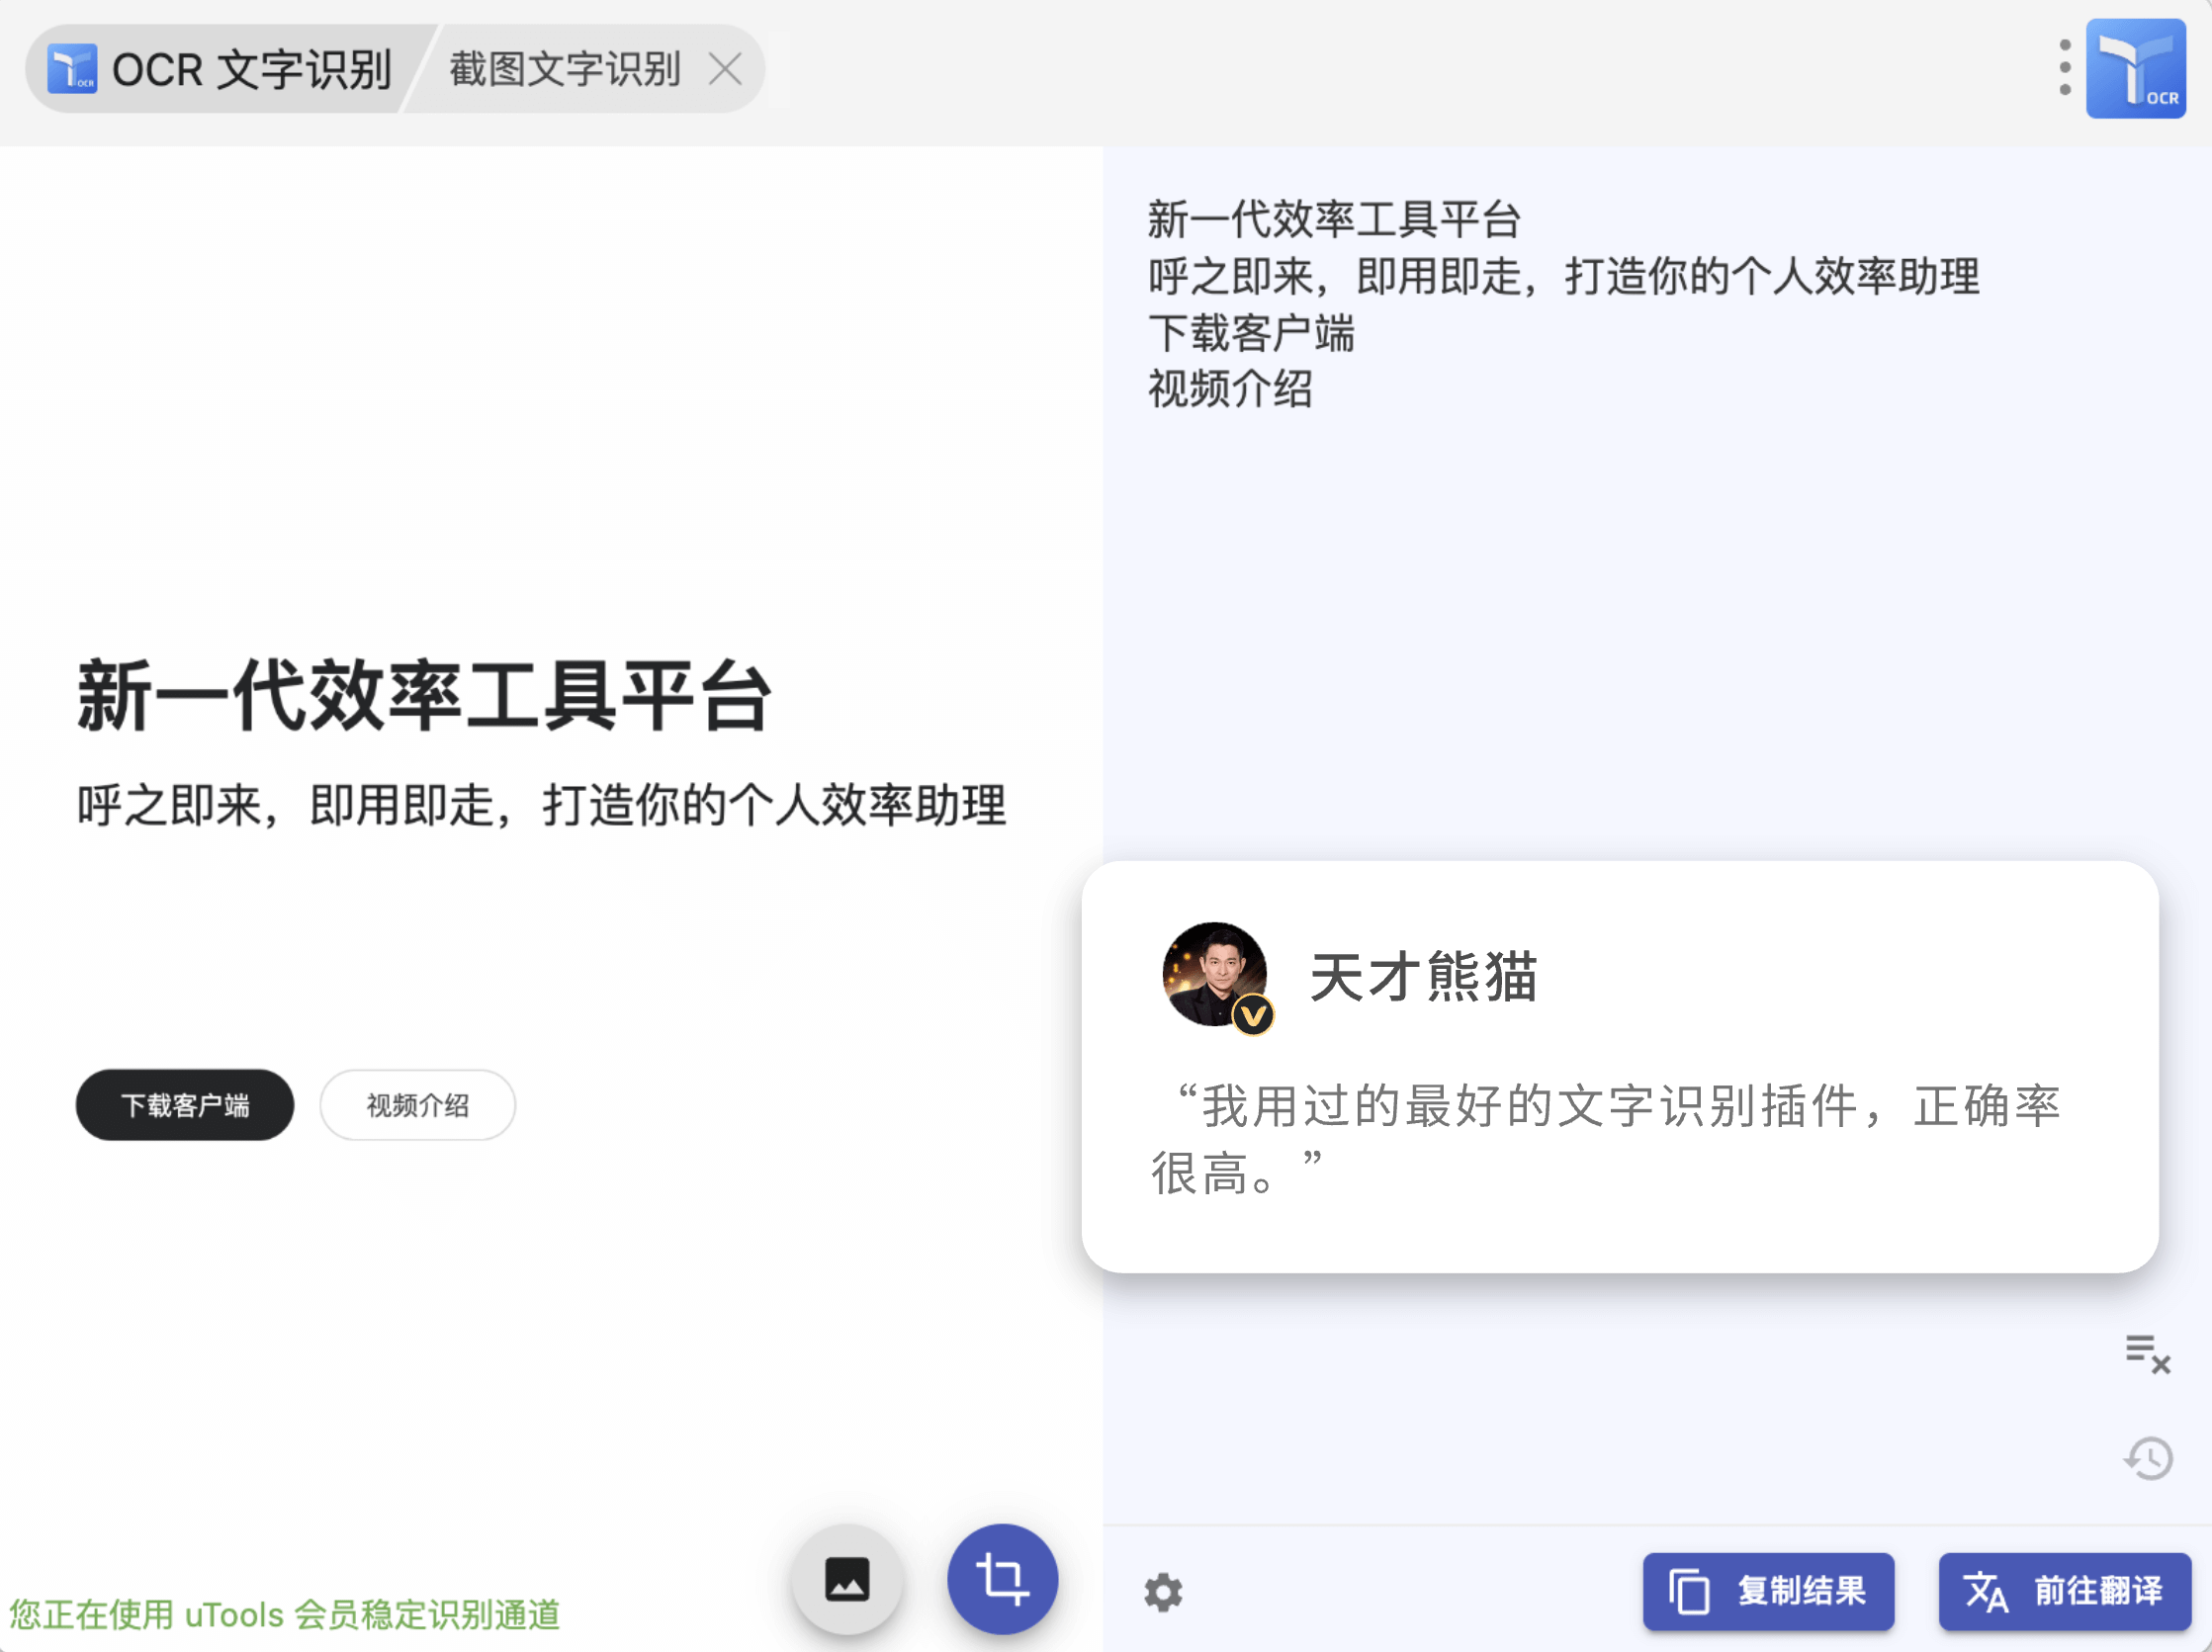The width and height of the screenshot is (2212, 1652).
Task: Open image file picker button
Action: click(x=846, y=1580)
